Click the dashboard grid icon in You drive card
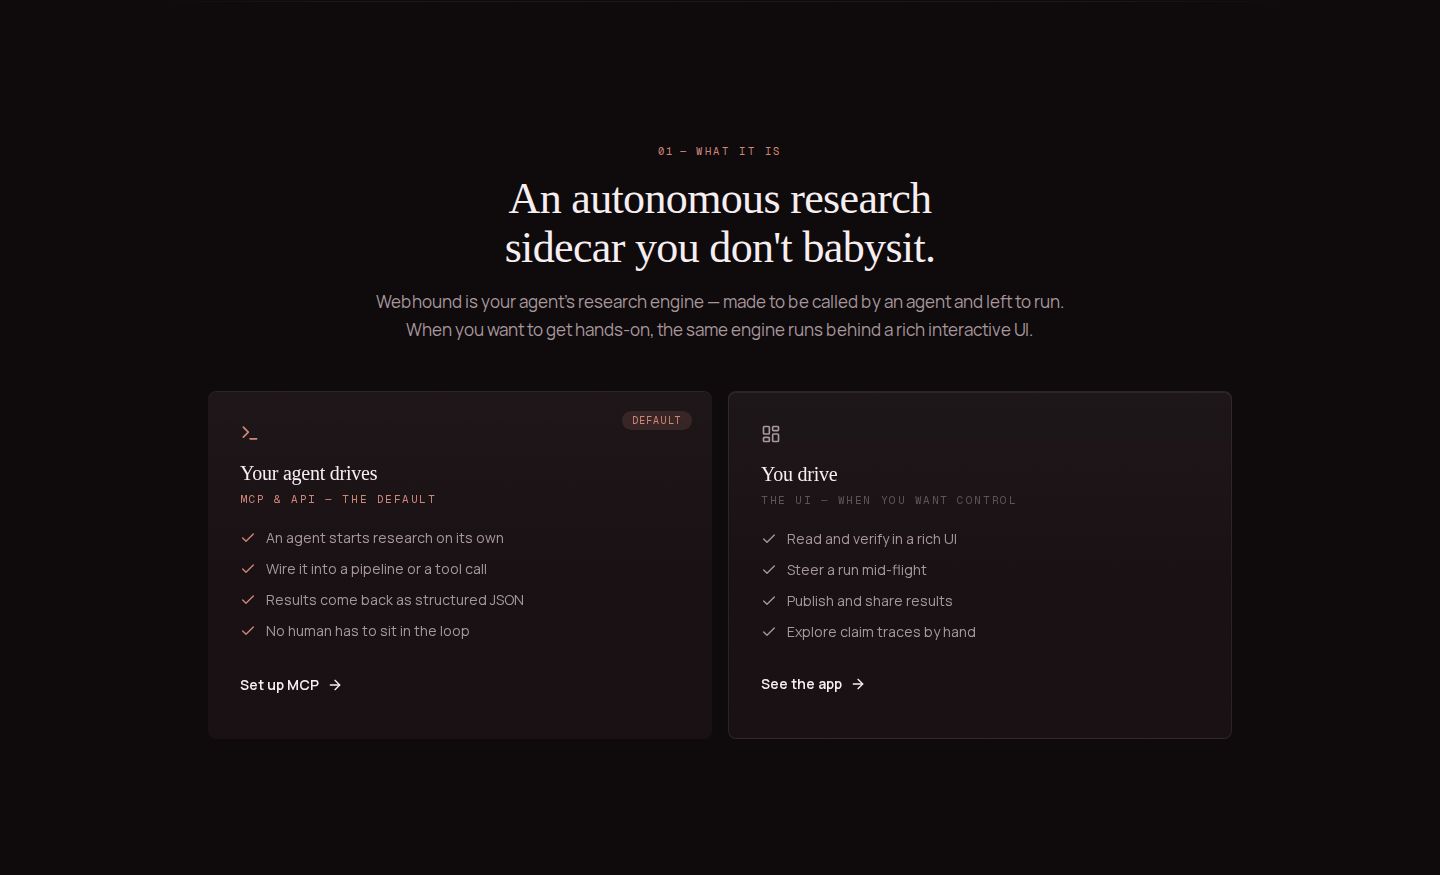 (x=770, y=434)
